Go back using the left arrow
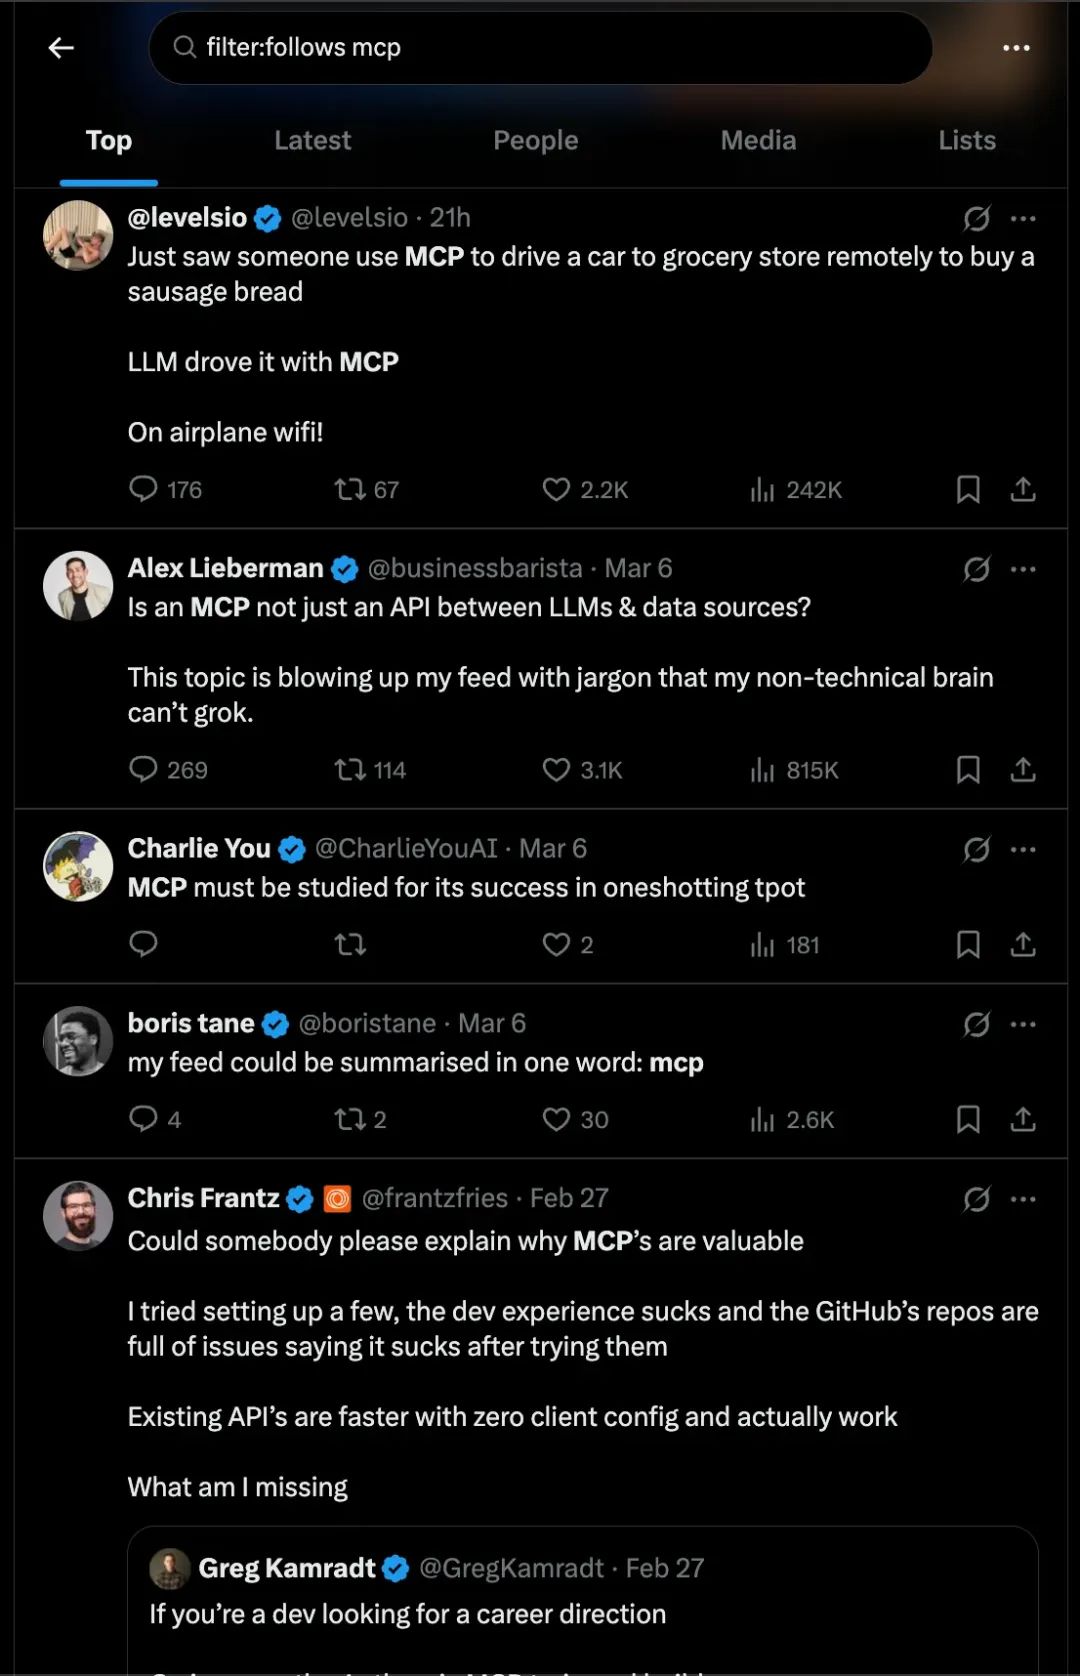This screenshot has height=1676, width=1080. pos(61,48)
